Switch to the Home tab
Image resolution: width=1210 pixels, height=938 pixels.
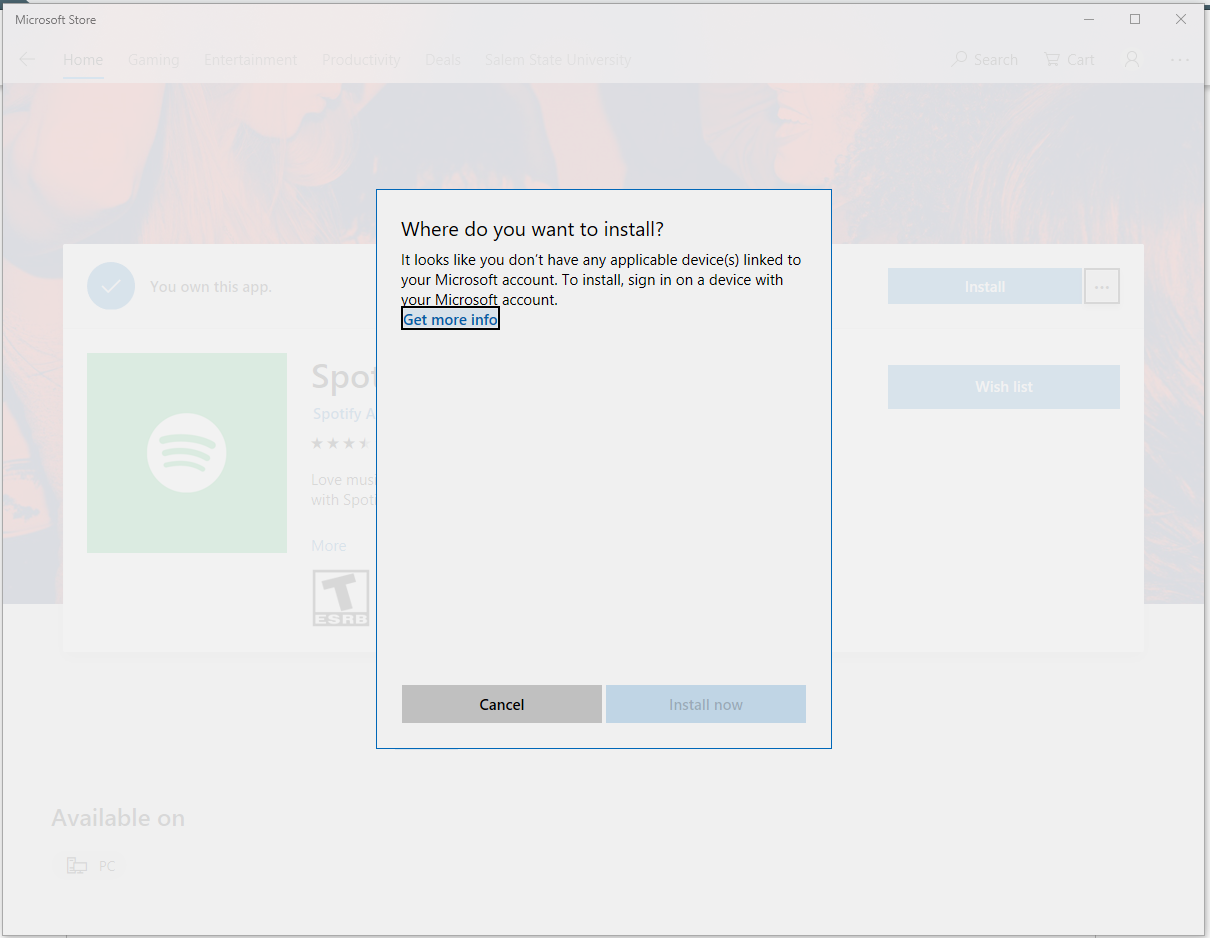click(x=83, y=60)
